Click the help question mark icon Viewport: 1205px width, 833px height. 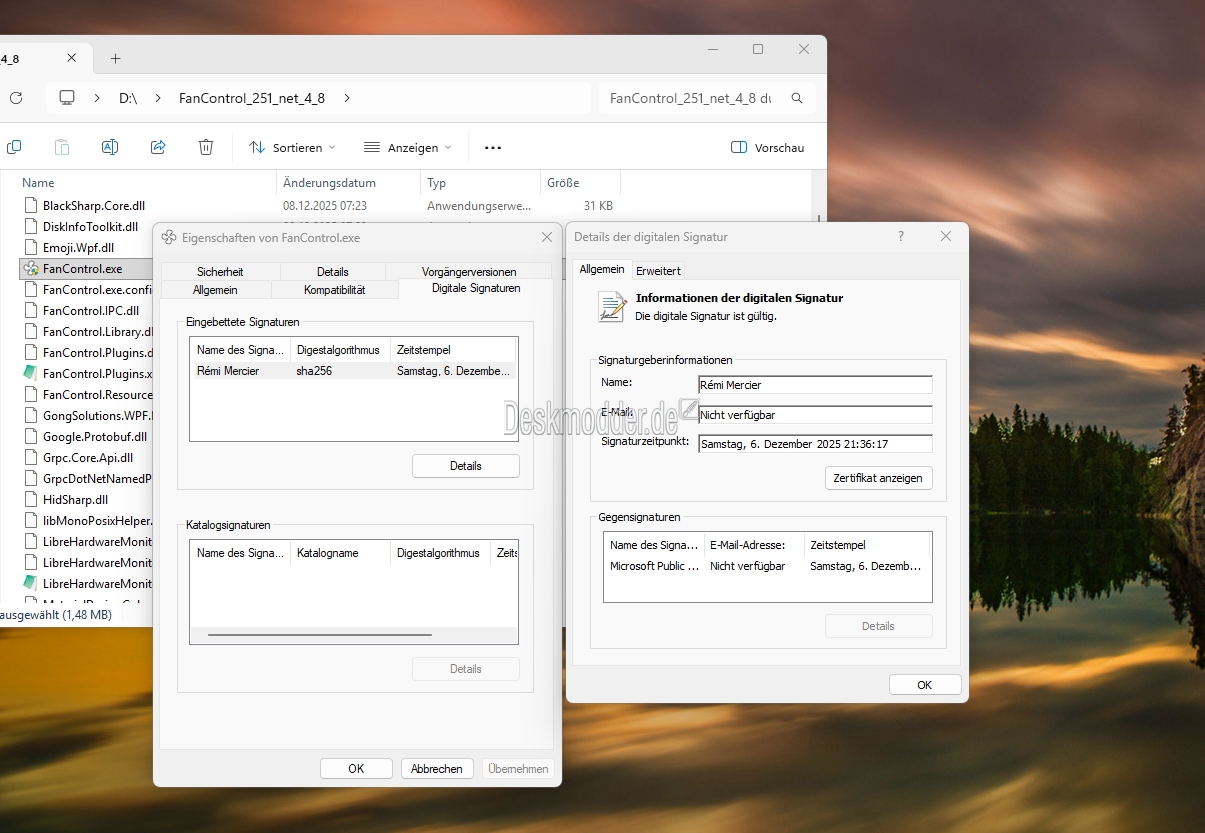(x=901, y=237)
